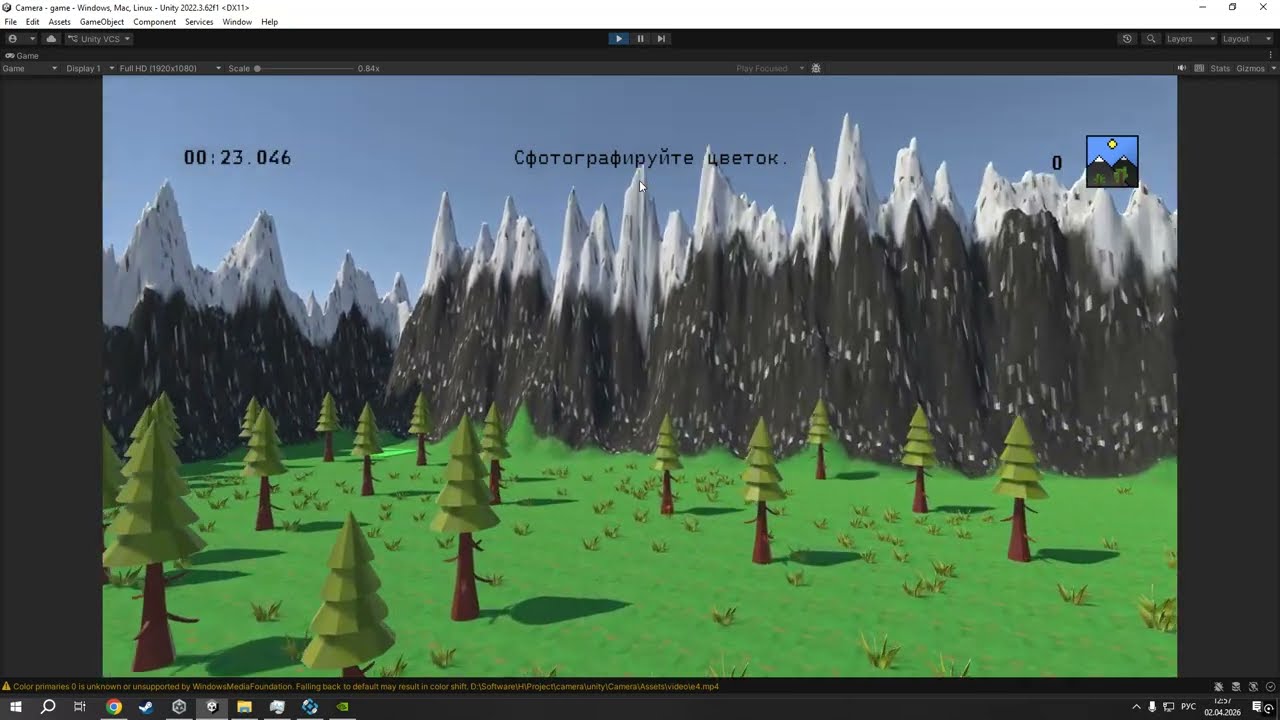Open the Window menu
The width and height of the screenshot is (1280, 720).
(237, 22)
